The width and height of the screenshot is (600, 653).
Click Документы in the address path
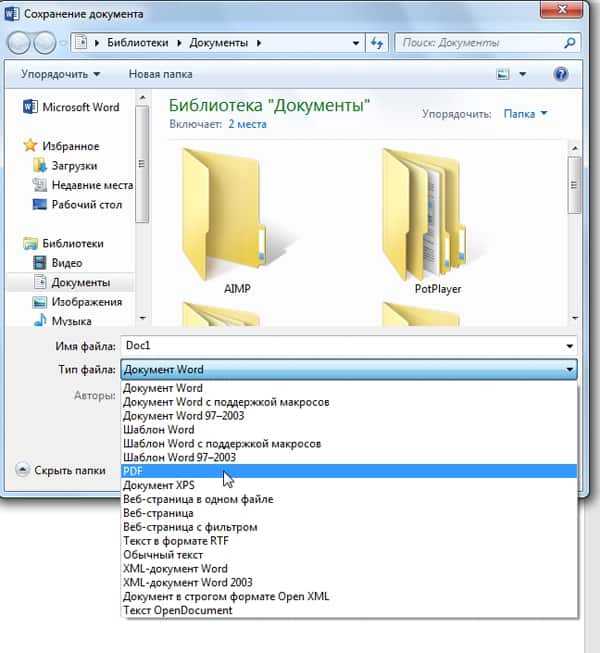(219, 43)
